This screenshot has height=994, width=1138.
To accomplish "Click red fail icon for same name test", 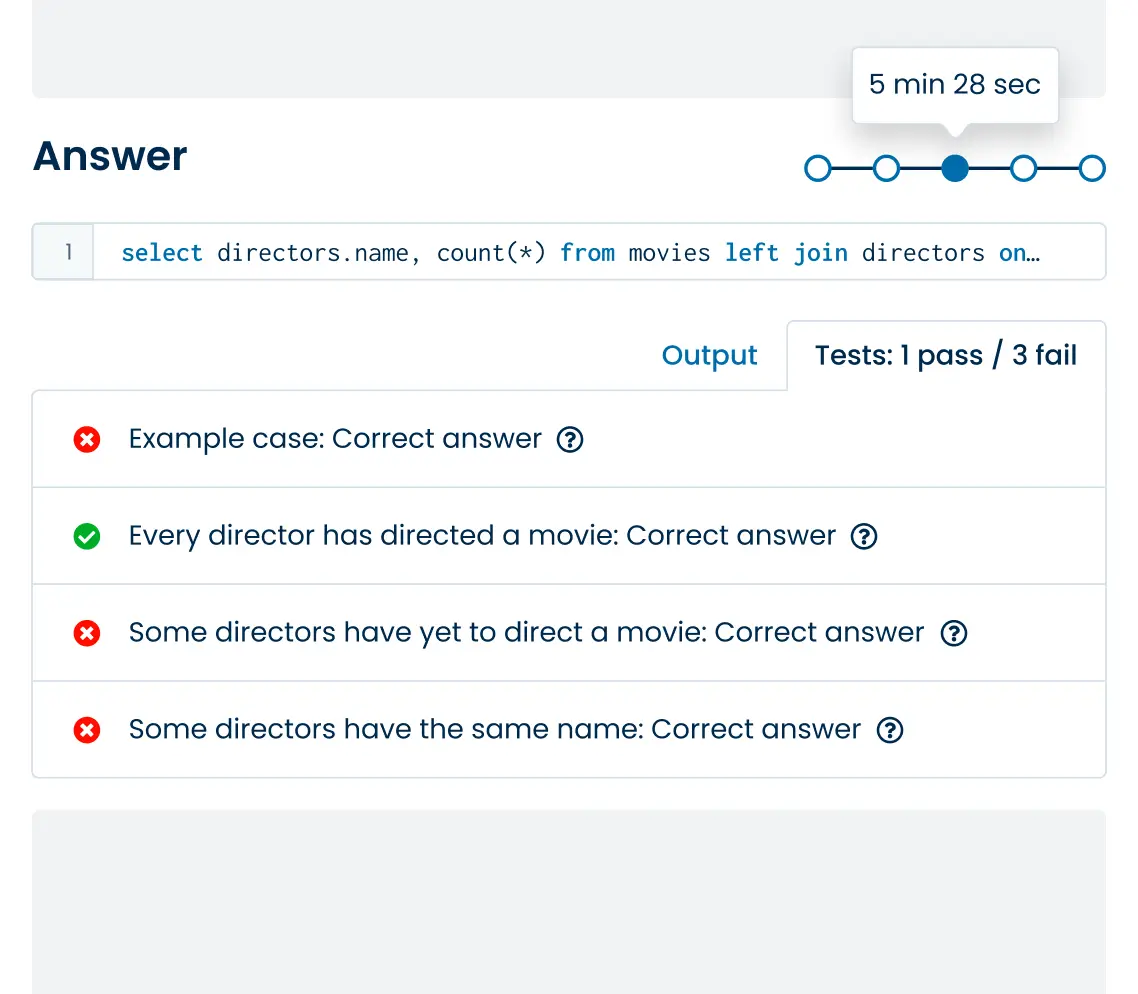I will tap(87, 730).
